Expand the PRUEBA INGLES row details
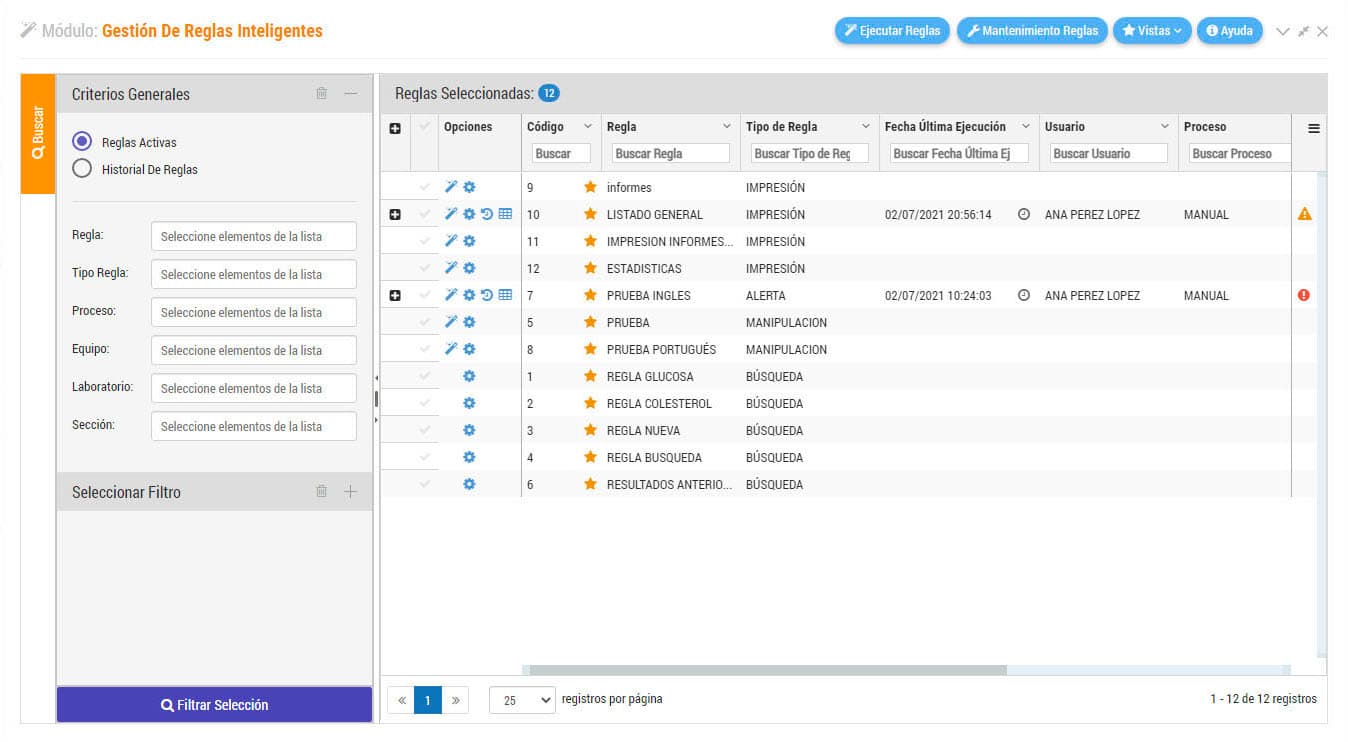Screen dimensions: 1348x742 [395, 295]
